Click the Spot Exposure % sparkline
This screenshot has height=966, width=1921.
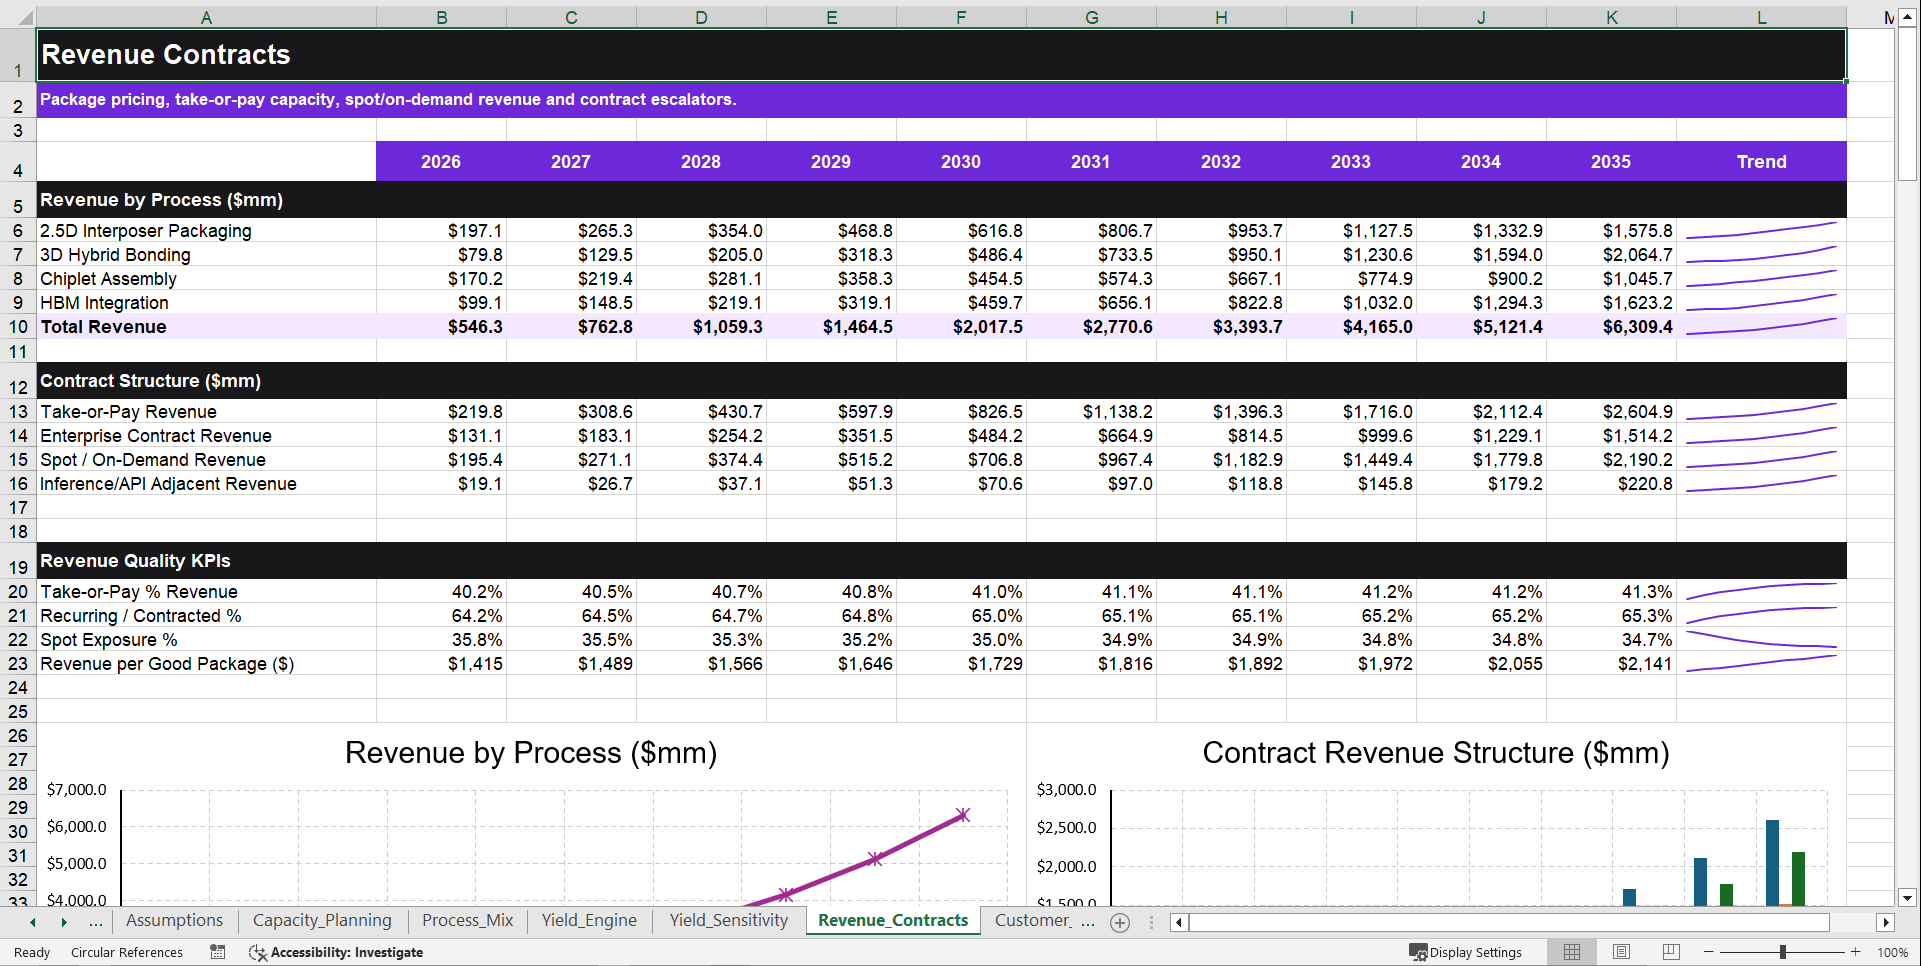tap(1761, 640)
